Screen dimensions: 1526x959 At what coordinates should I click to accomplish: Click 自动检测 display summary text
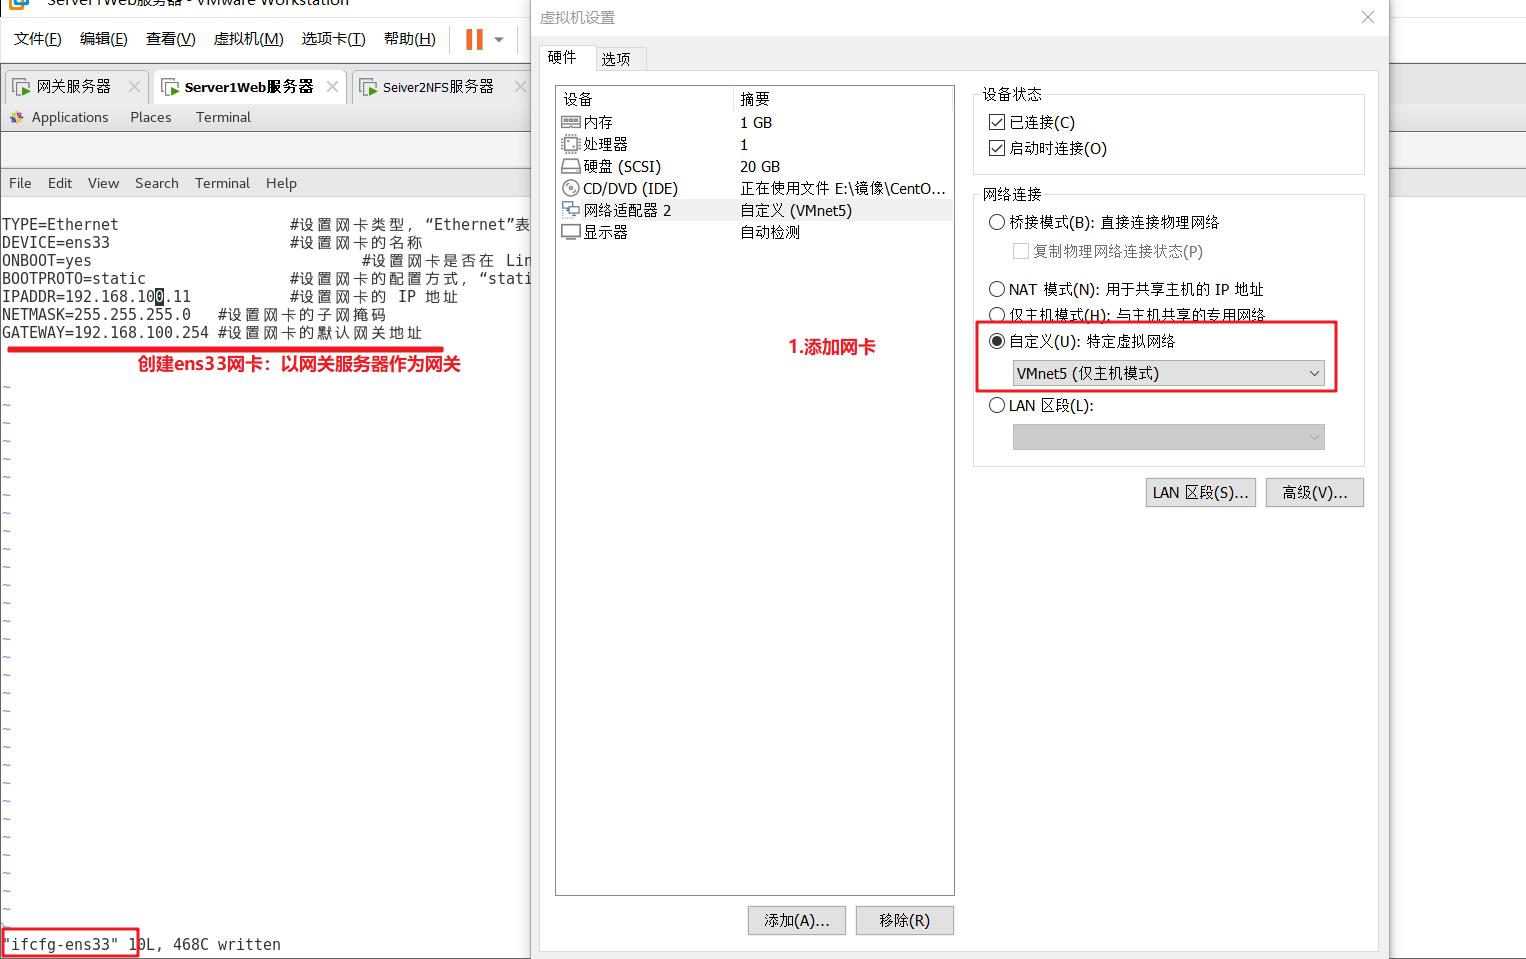coord(770,232)
